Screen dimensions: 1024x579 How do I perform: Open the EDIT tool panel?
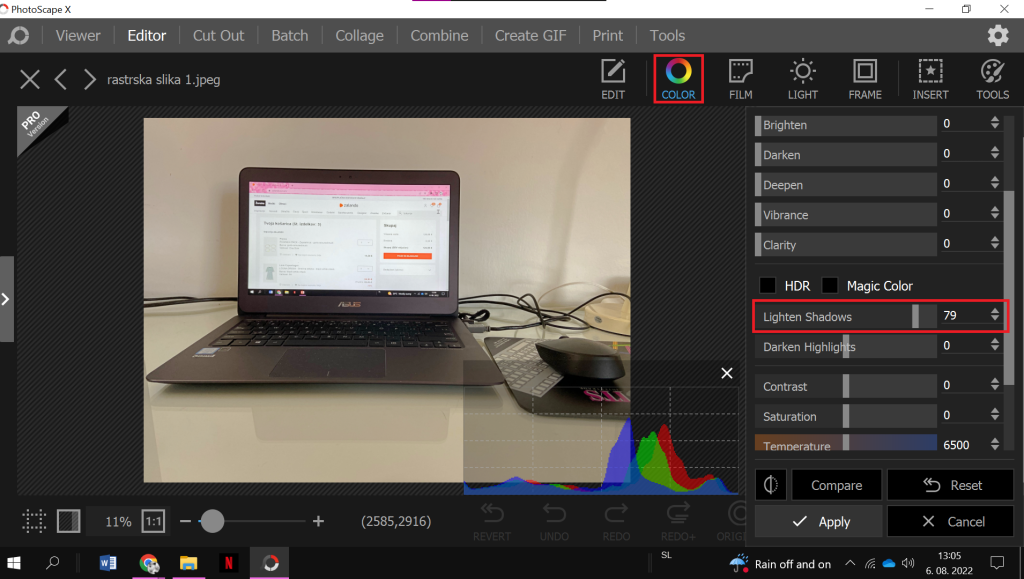pyautogui.click(x=613, y=79)
